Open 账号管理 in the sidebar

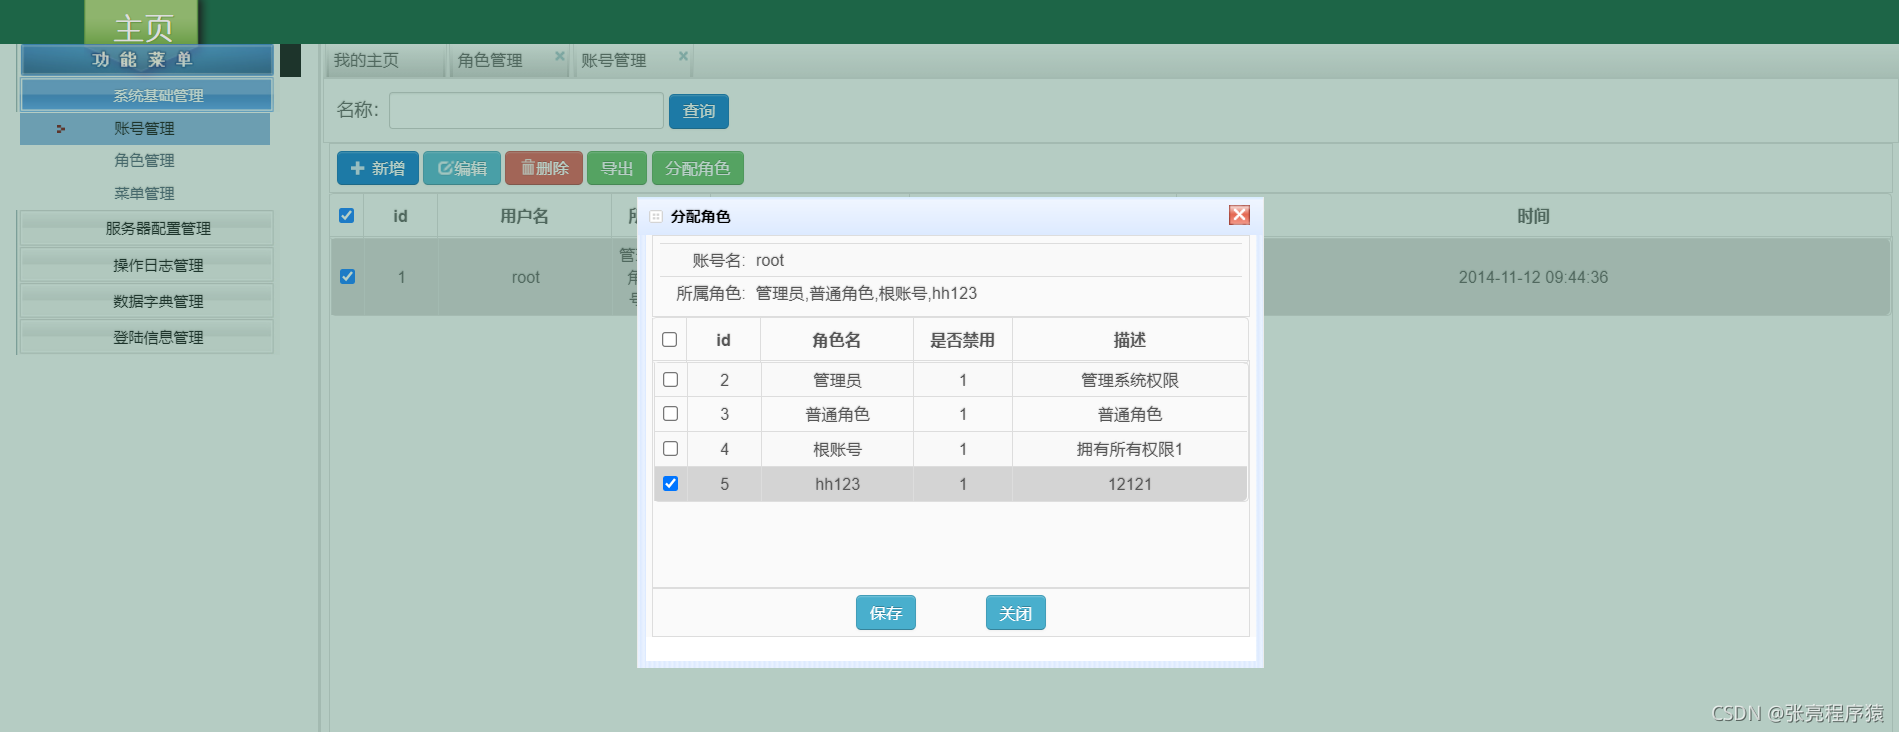145,129
